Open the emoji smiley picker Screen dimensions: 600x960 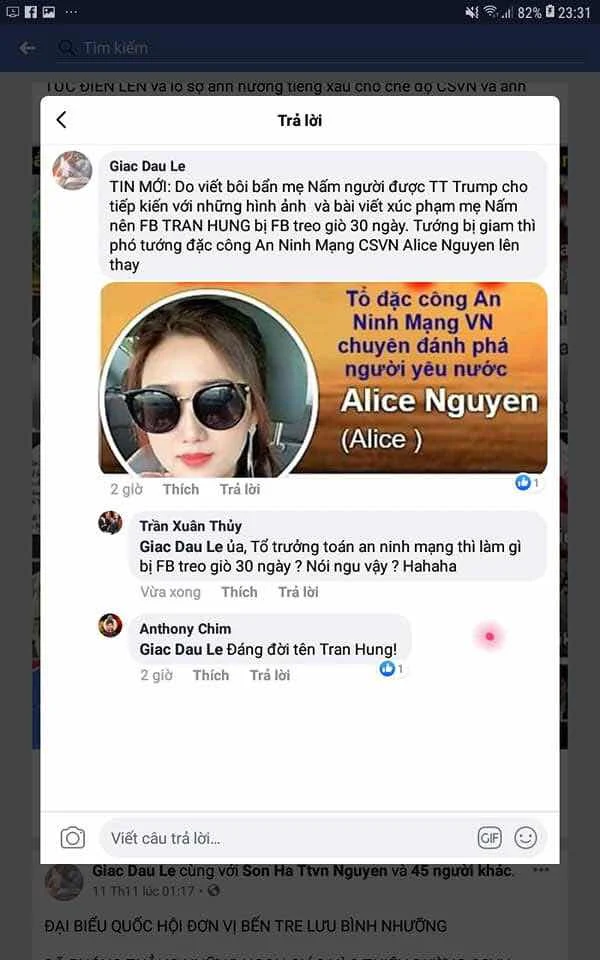[x=525, y=838]
